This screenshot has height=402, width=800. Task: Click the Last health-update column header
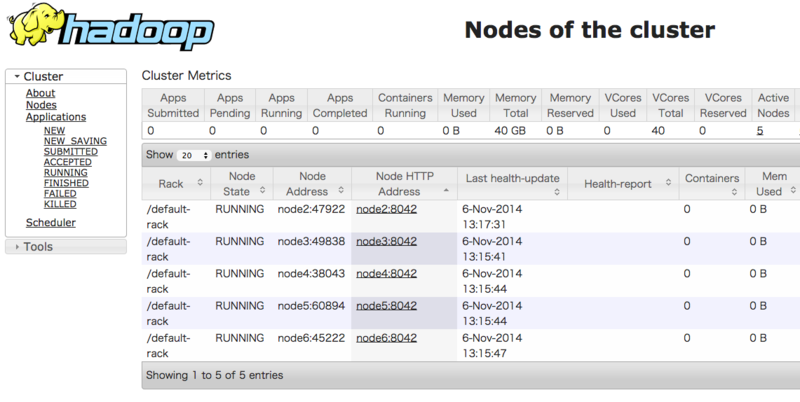[512, 184]
